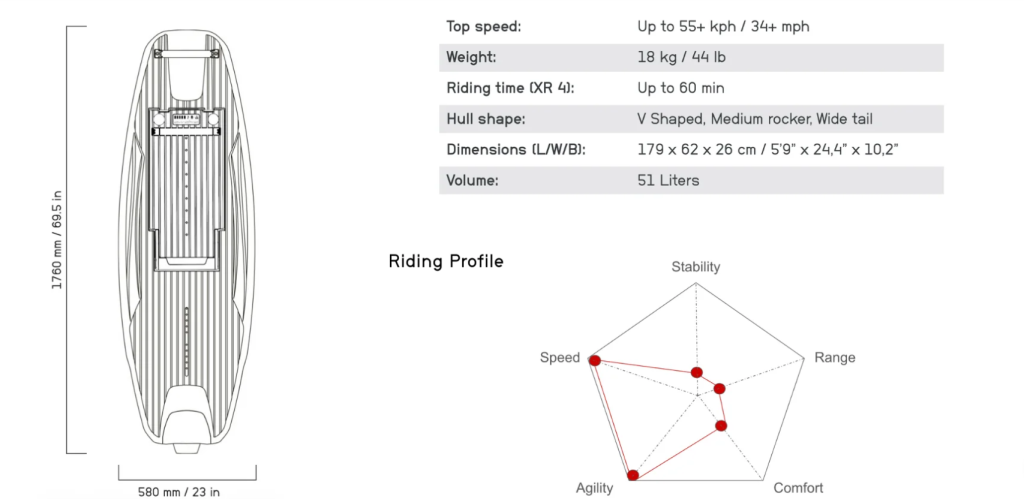
Task: Select the 1760 mm length dimension label
Action: 58,240
